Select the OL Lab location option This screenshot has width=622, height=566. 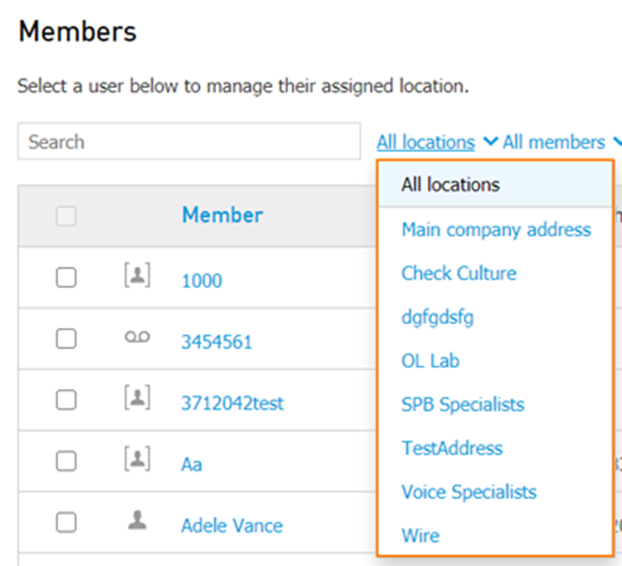click(430, 361)
